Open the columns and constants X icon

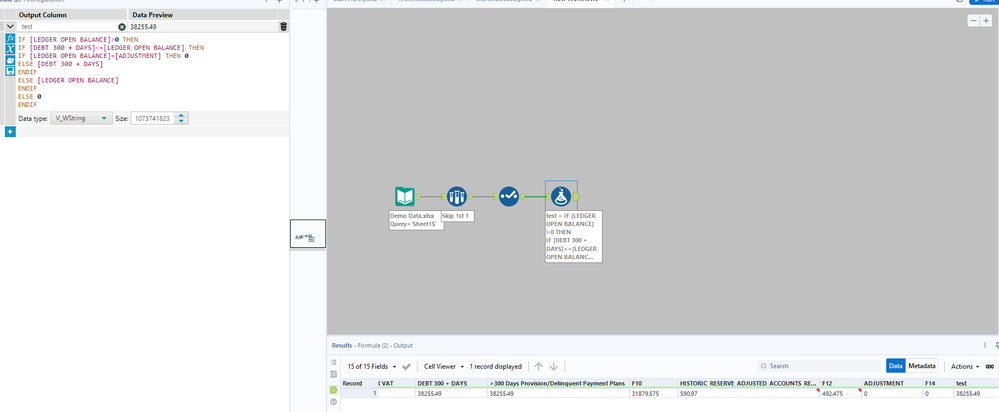10,49
